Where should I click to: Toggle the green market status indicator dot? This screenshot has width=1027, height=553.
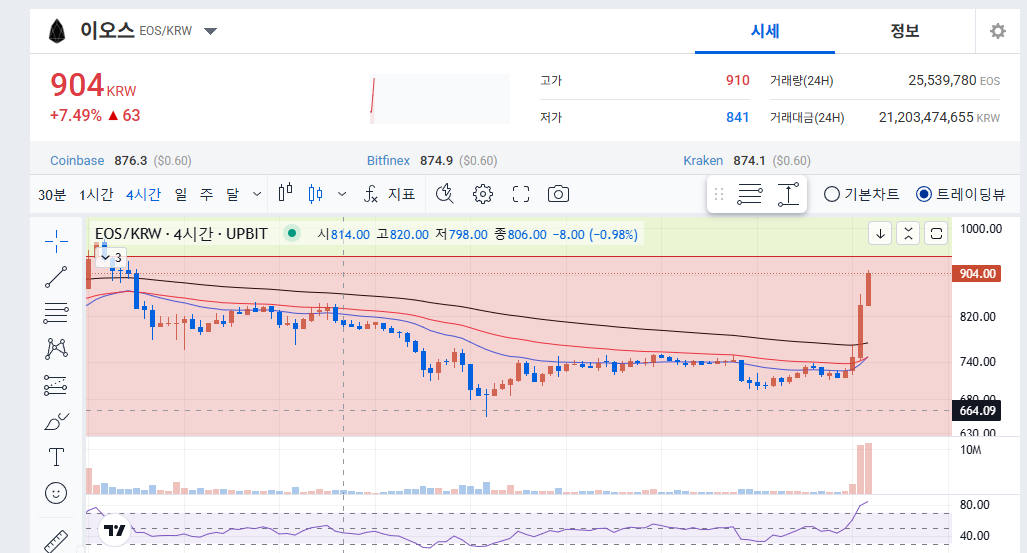[x=291, y=233]
